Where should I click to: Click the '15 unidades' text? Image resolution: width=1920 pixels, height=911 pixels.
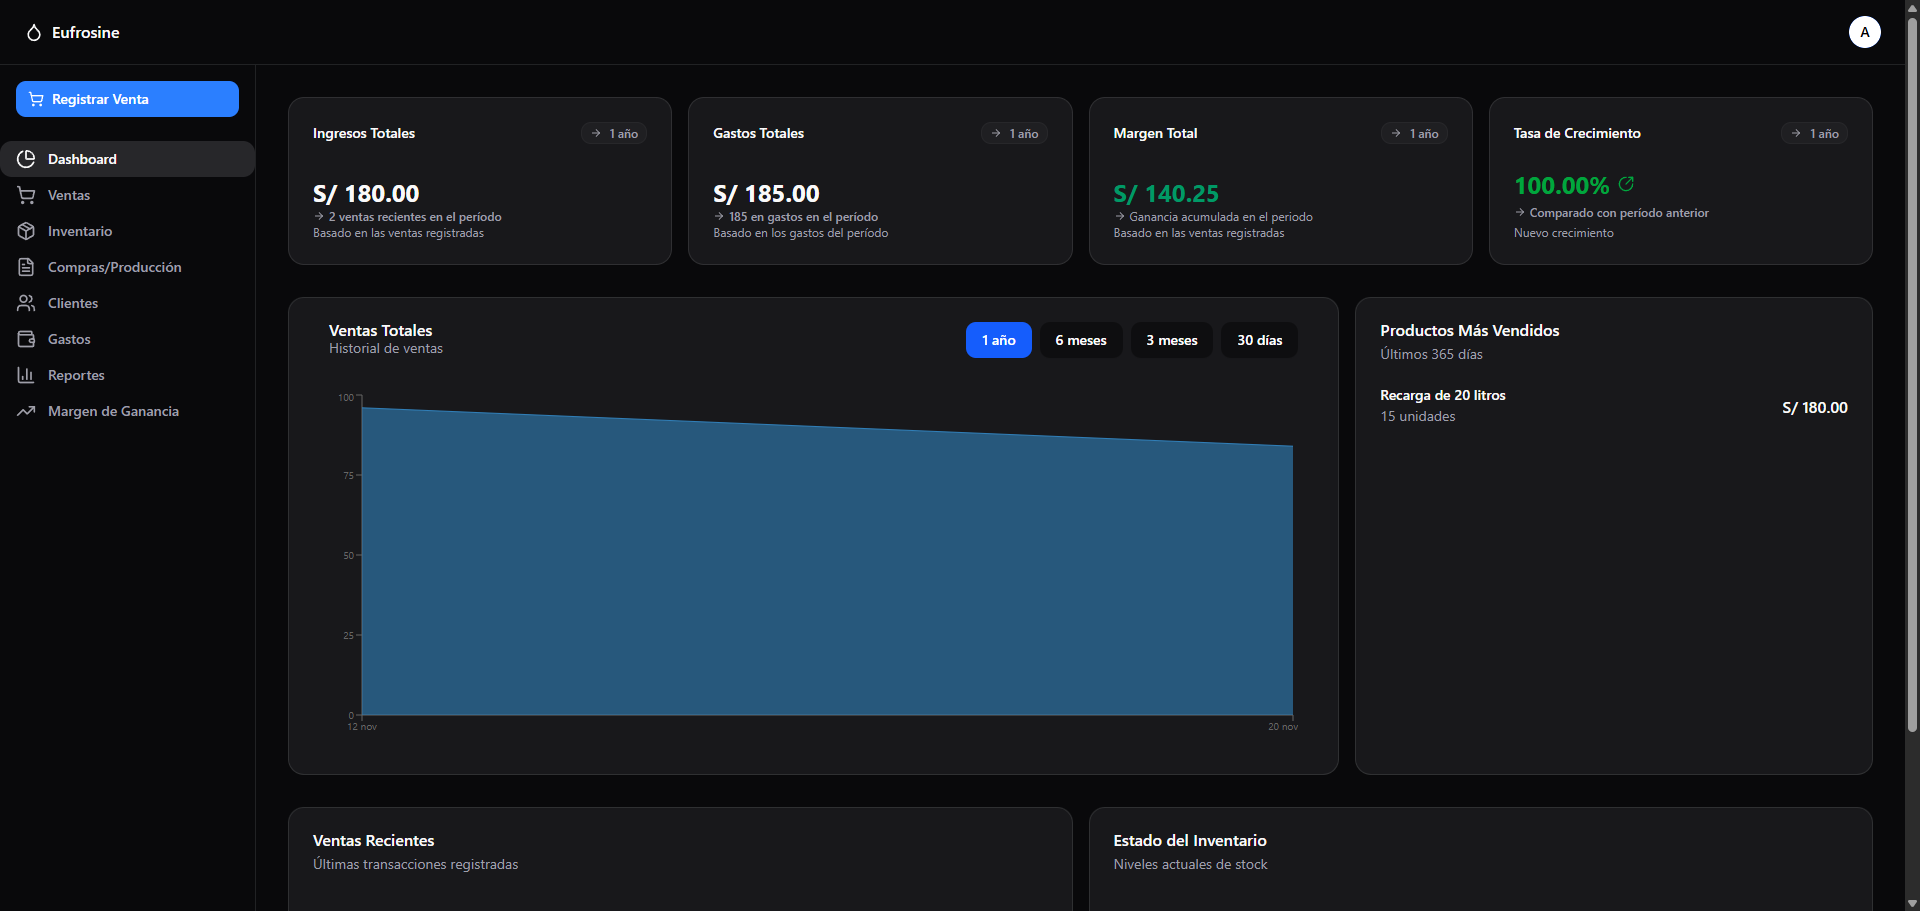[x=1418, y=417]
